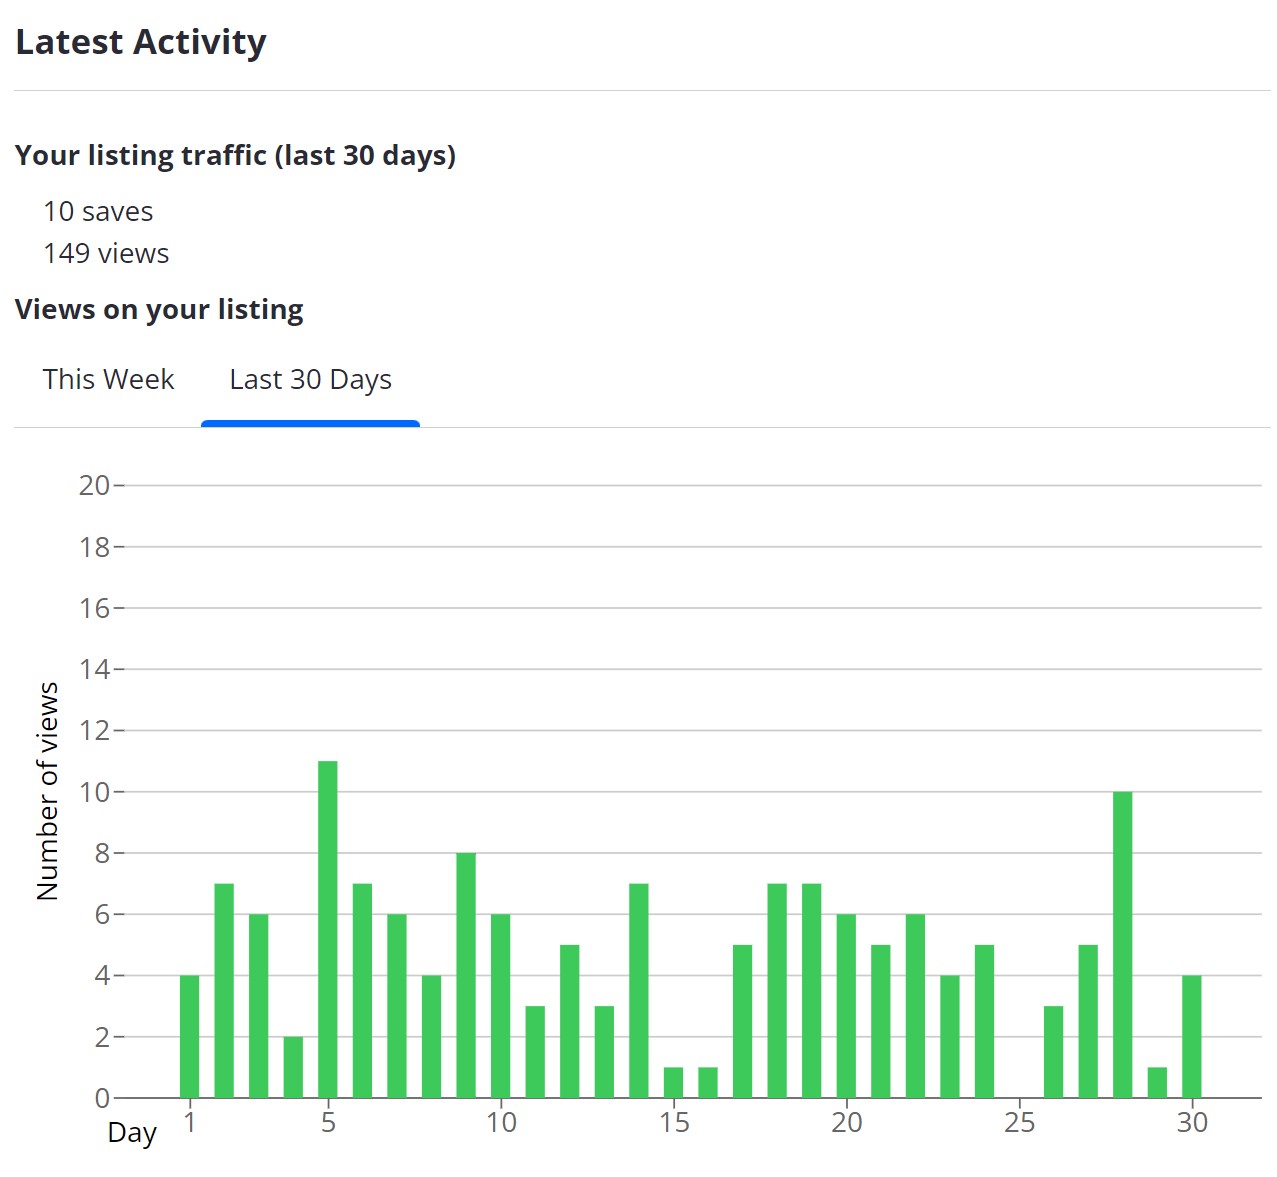The width and height of the screenshot is (1277, 1177).
Task: Click the first bar for day 1
Action: tap(190, 1036)
